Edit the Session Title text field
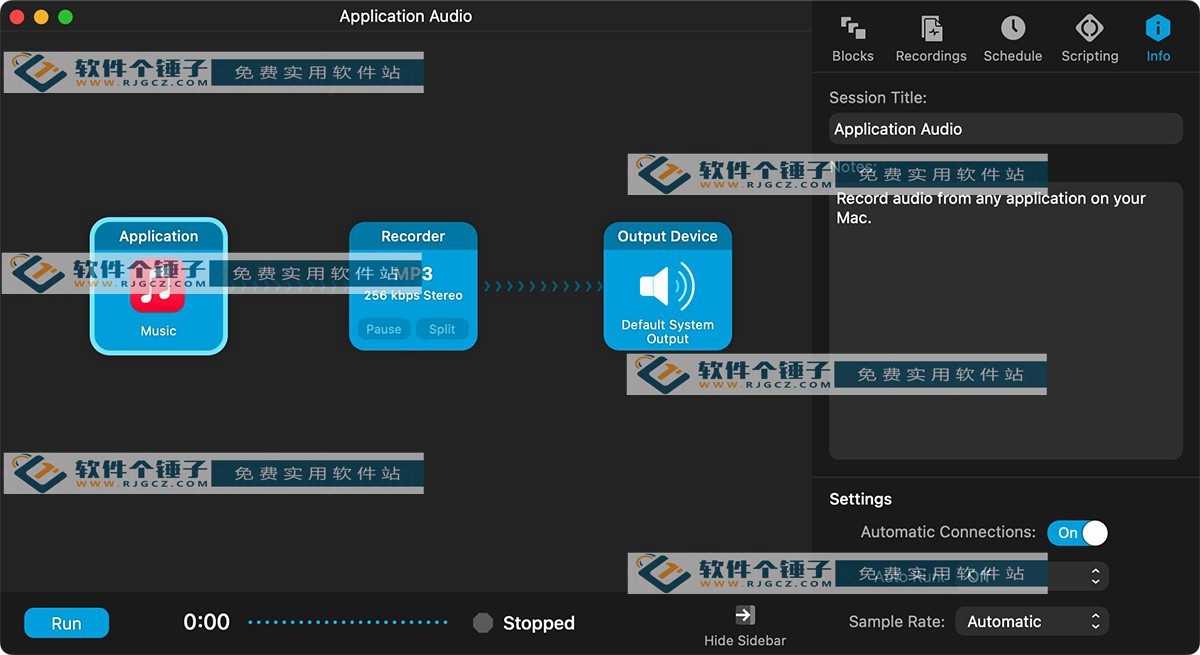Viewport: 1200px width, 655px height. 1005,129
